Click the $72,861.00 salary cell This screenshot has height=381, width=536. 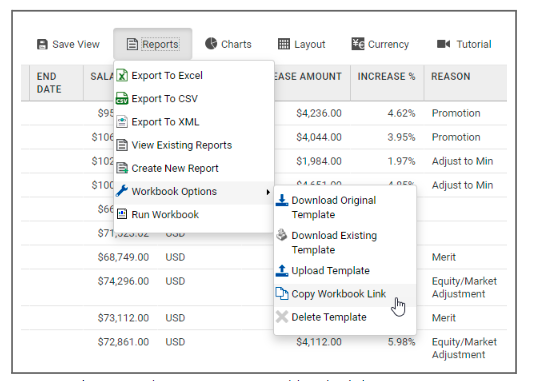tap(123, 342)
